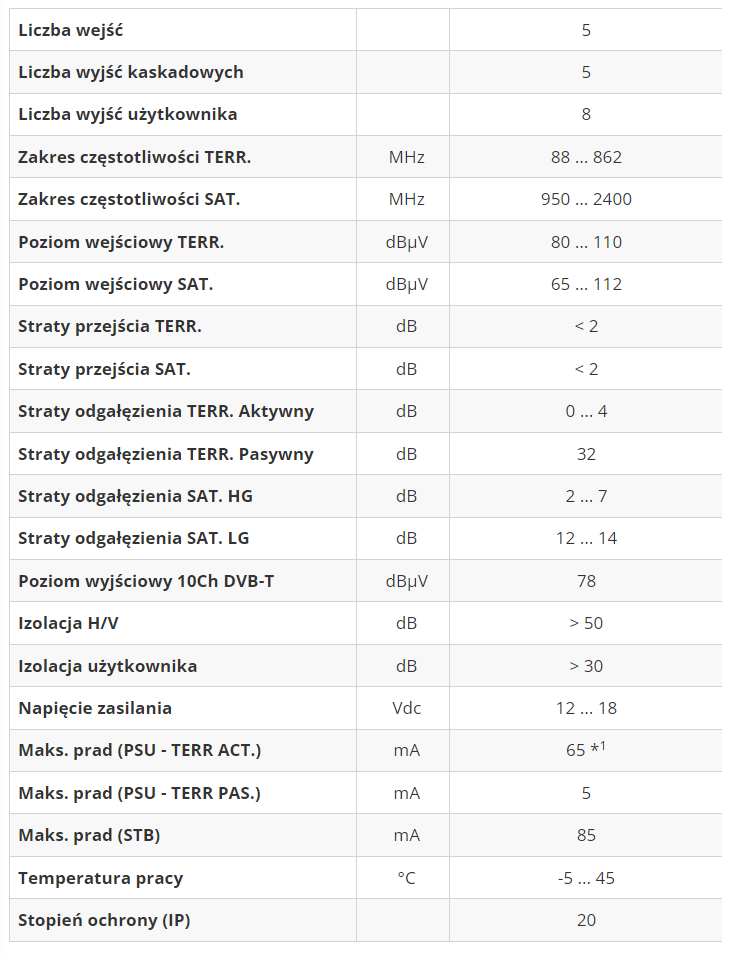
Task: Click the '65 *1' footnote current value
Action: point(586,750)
